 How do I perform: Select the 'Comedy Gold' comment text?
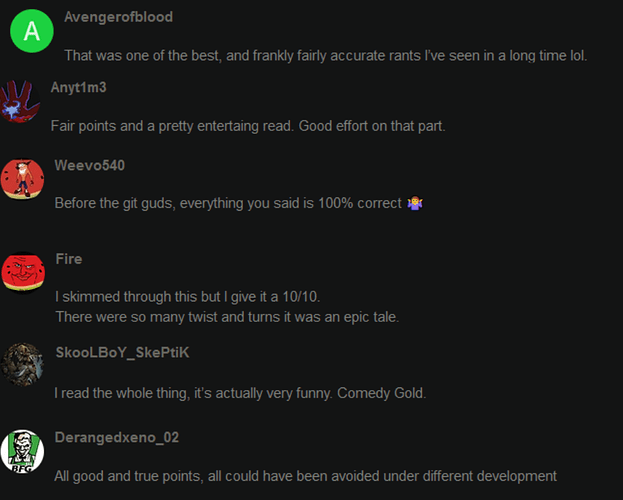[240, 393]
